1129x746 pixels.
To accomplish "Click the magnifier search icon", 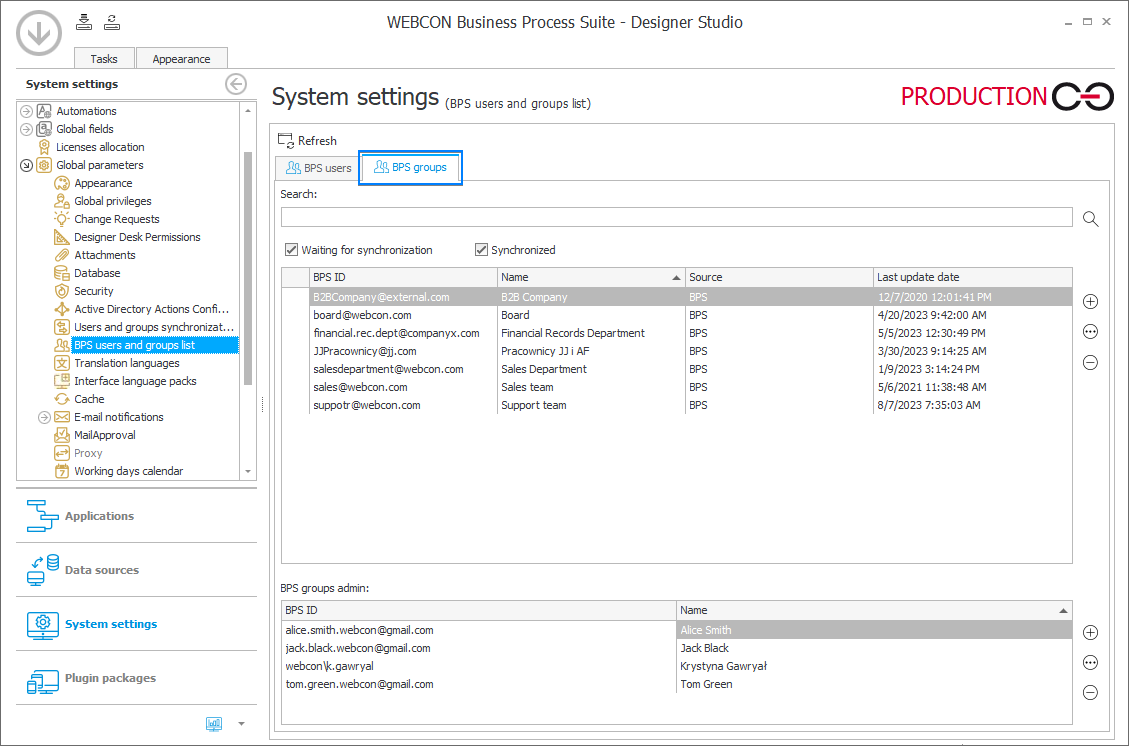I will pos(1090,219).
